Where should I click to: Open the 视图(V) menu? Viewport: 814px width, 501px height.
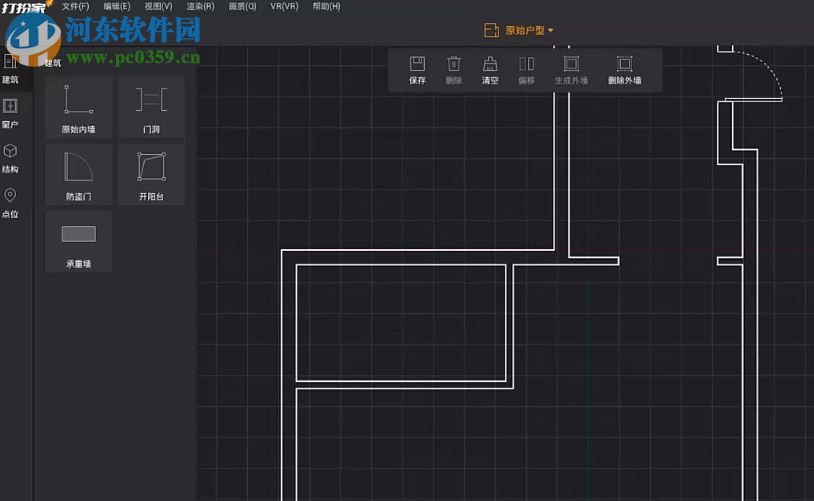click(158, 6)
